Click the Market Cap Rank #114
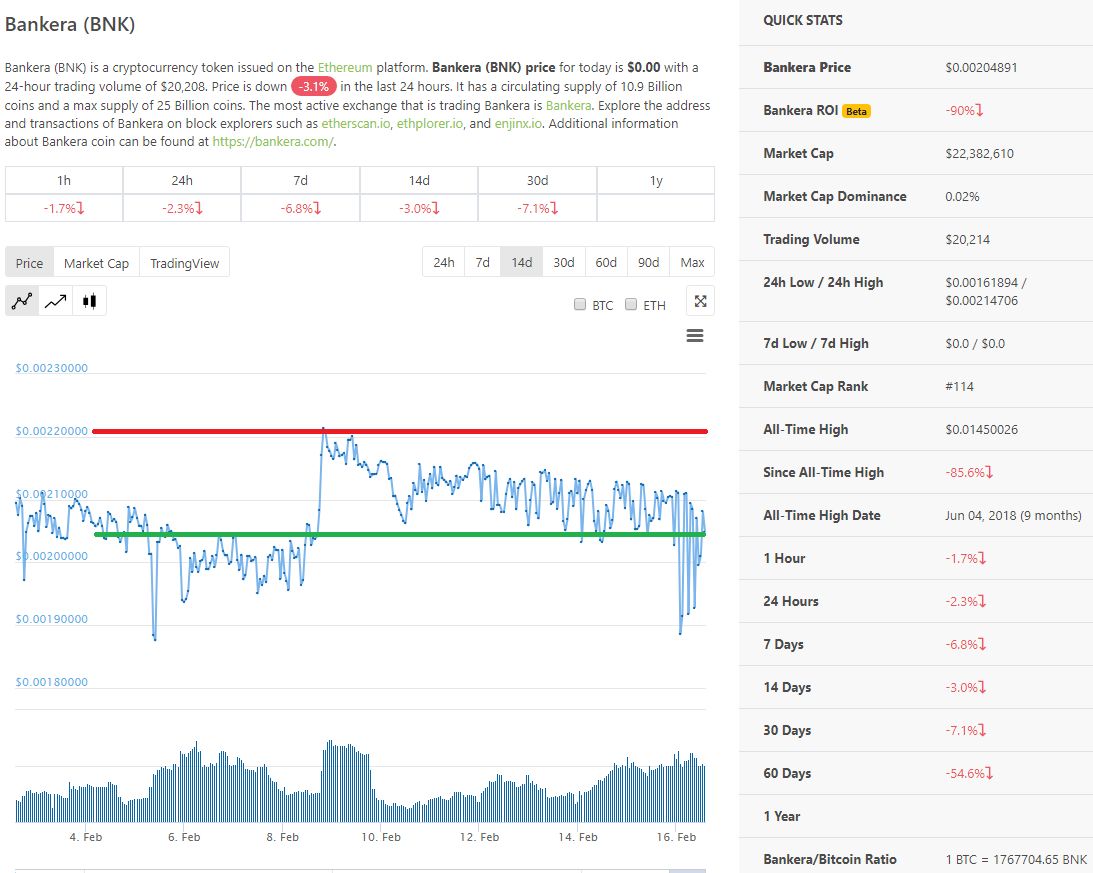1093x873 pixels. 959,386
